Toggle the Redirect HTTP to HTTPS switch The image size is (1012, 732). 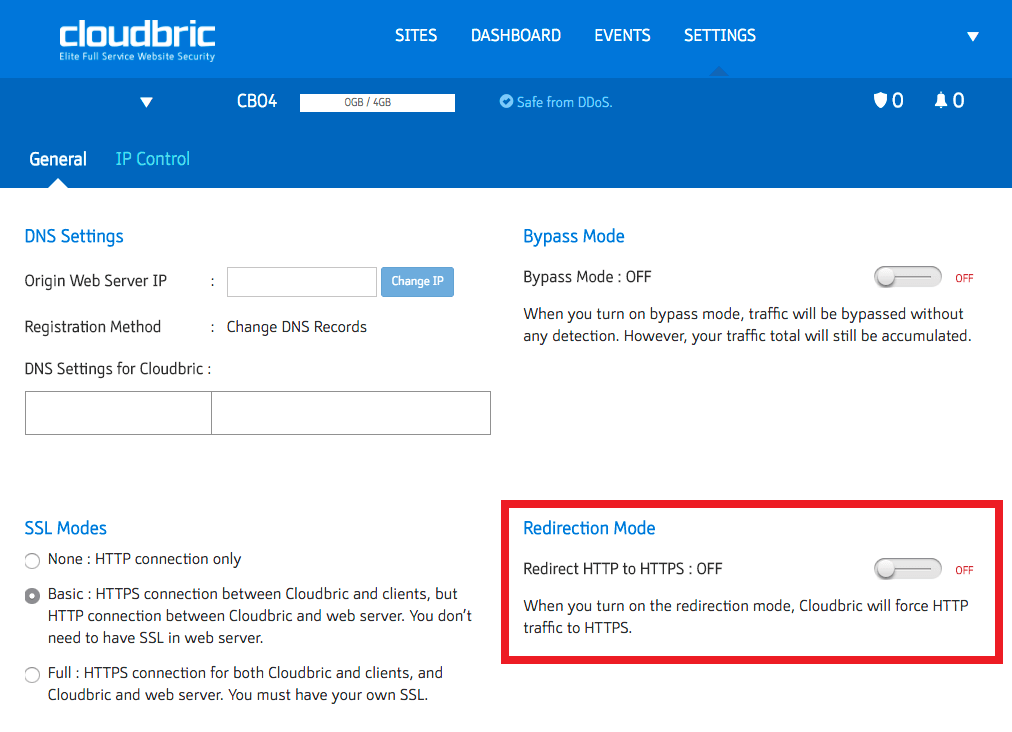pos(907,569)
